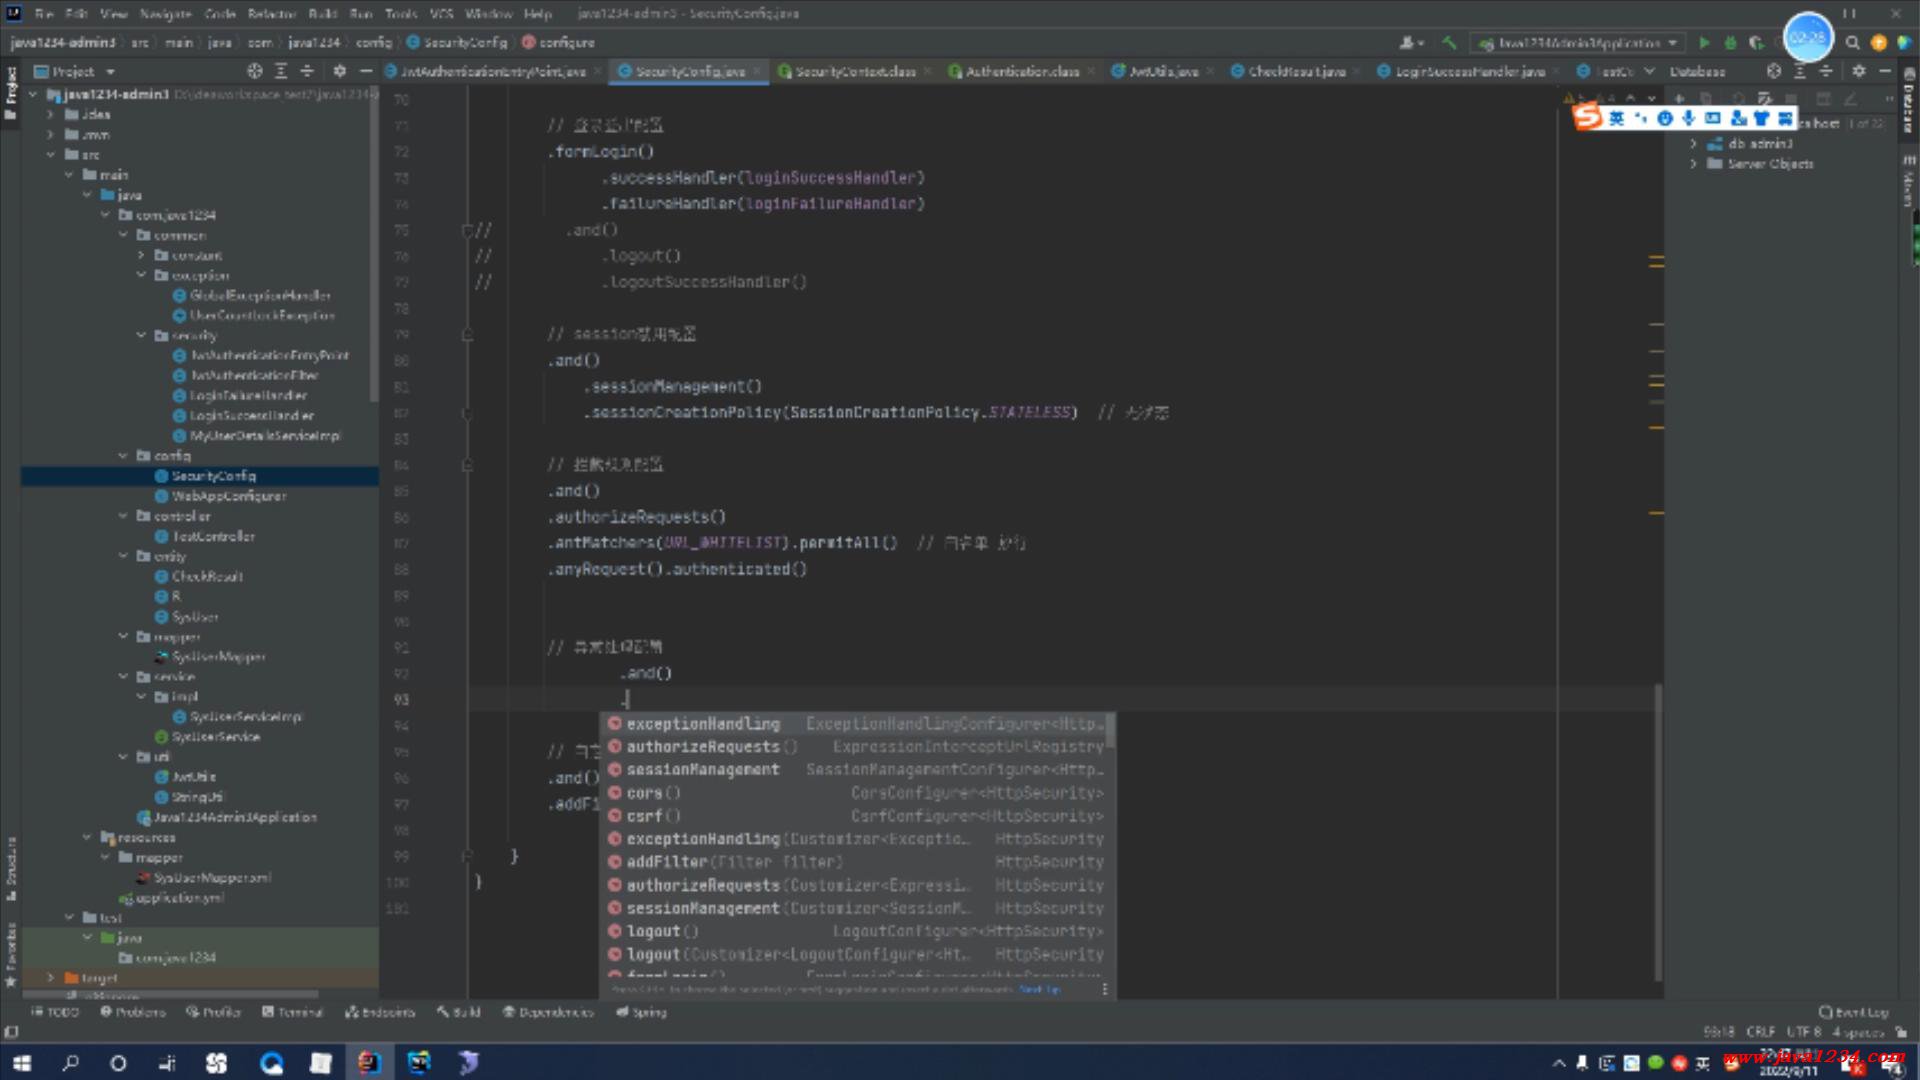Open WebAppConfigurer file in tree

228,496
